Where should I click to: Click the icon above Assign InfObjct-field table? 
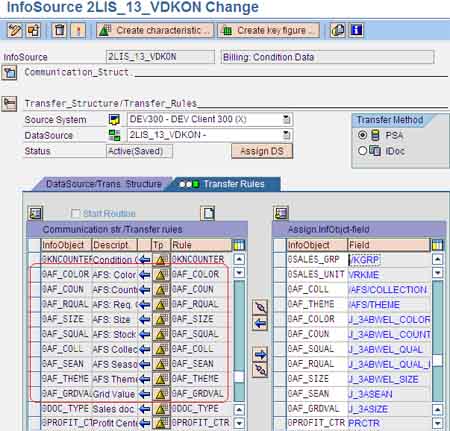[281, 213]
